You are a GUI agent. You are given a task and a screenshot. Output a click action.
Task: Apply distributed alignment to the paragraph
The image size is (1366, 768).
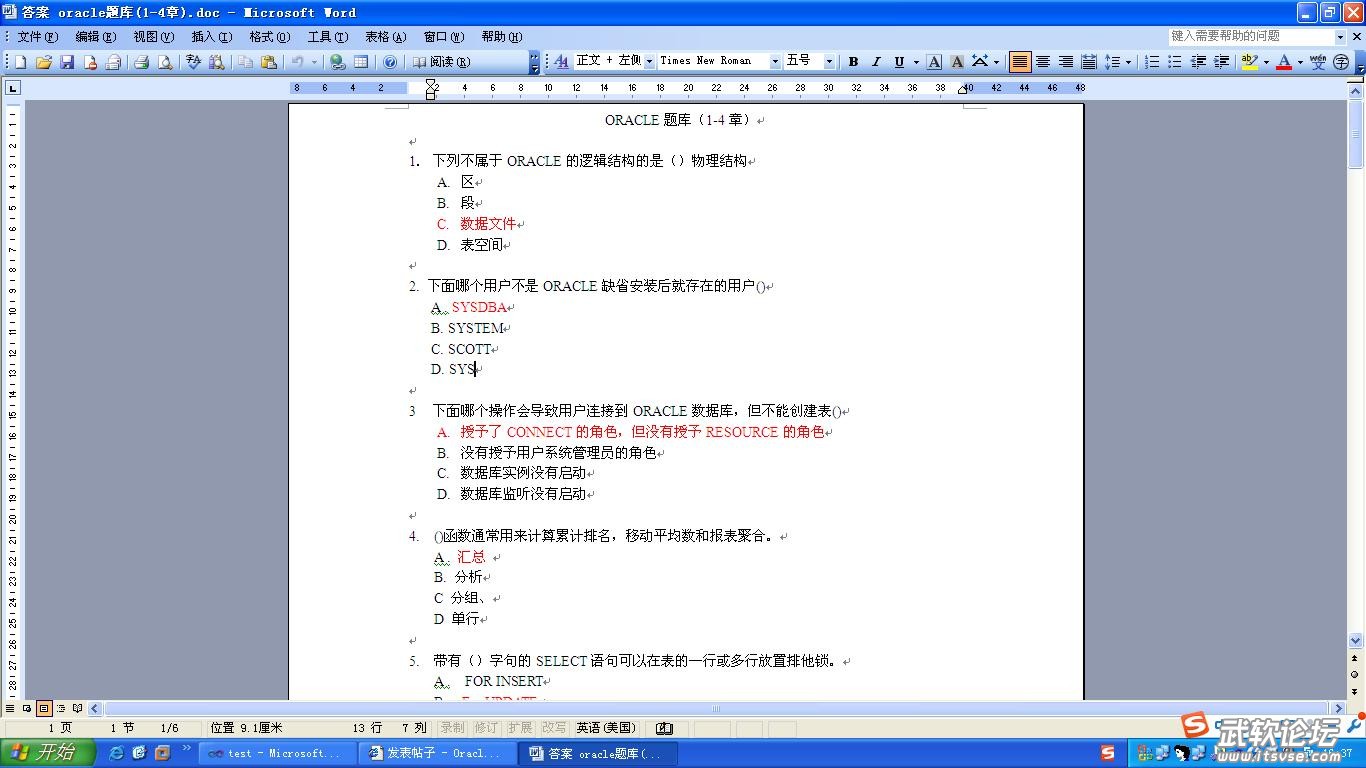1089,61
